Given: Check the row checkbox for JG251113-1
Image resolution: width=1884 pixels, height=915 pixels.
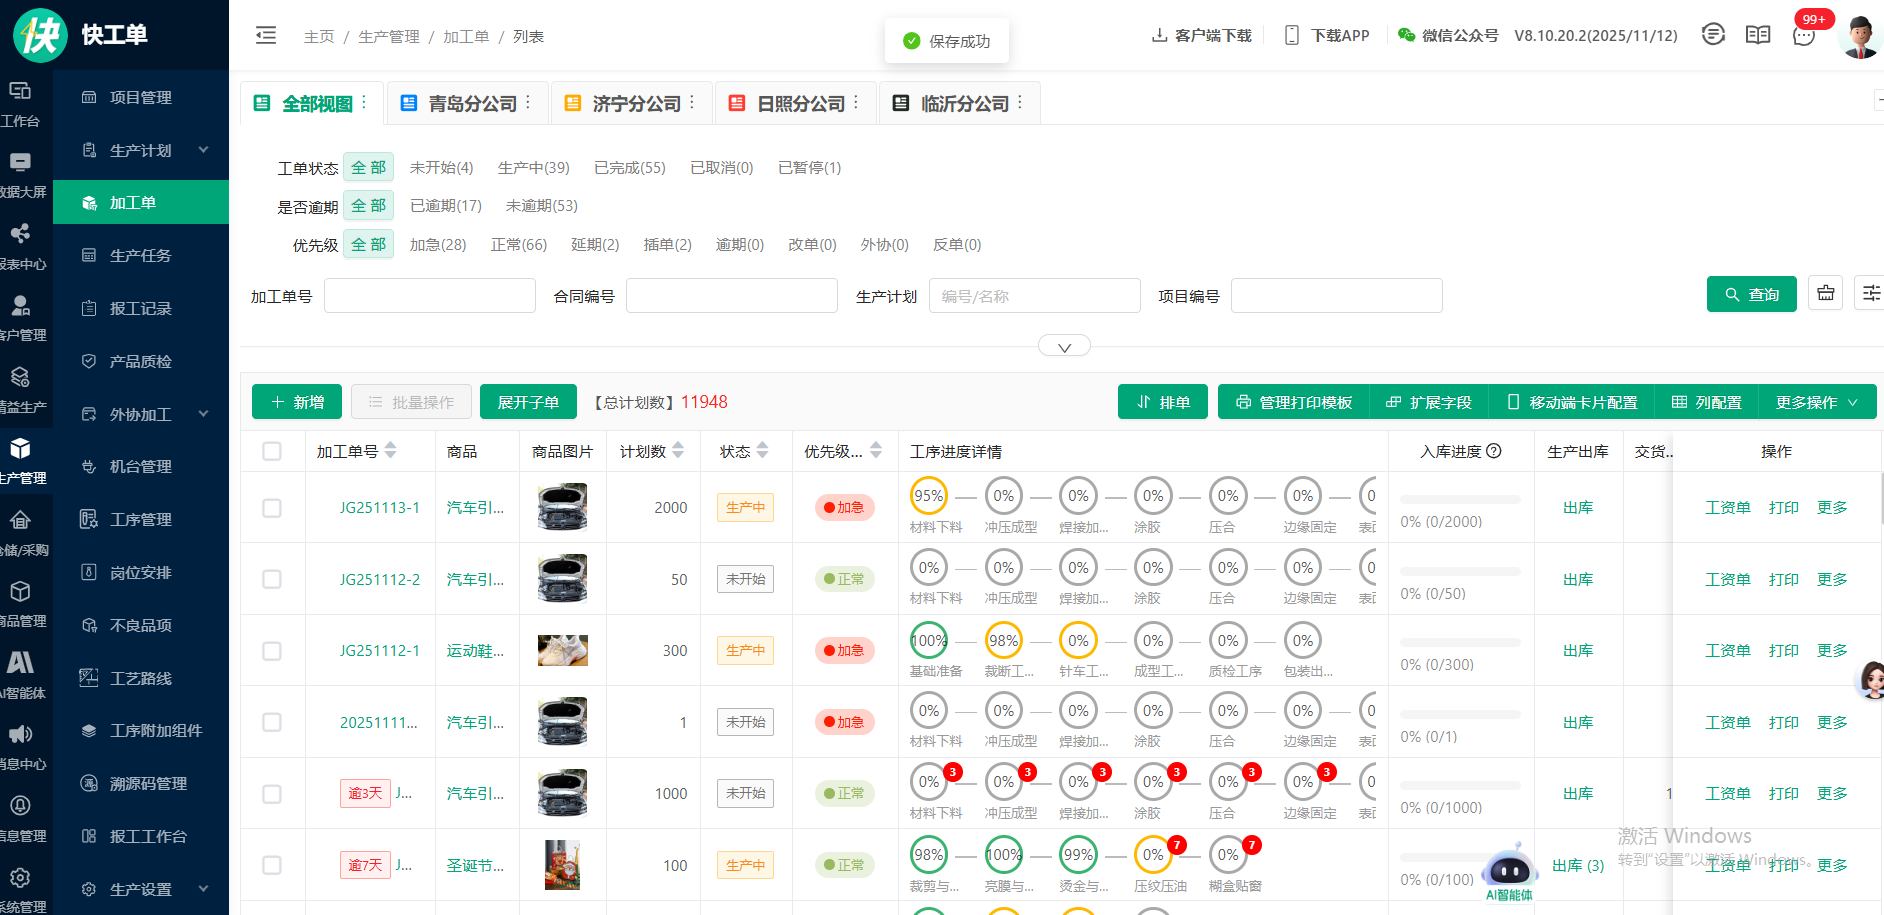Looking at the screenshot, I should [x=272, y=508].
